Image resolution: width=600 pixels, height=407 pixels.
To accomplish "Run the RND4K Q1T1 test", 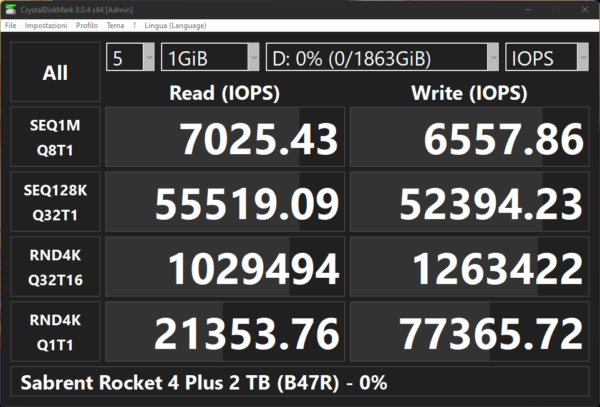I will pyautogui.click(x=55, y=331).
